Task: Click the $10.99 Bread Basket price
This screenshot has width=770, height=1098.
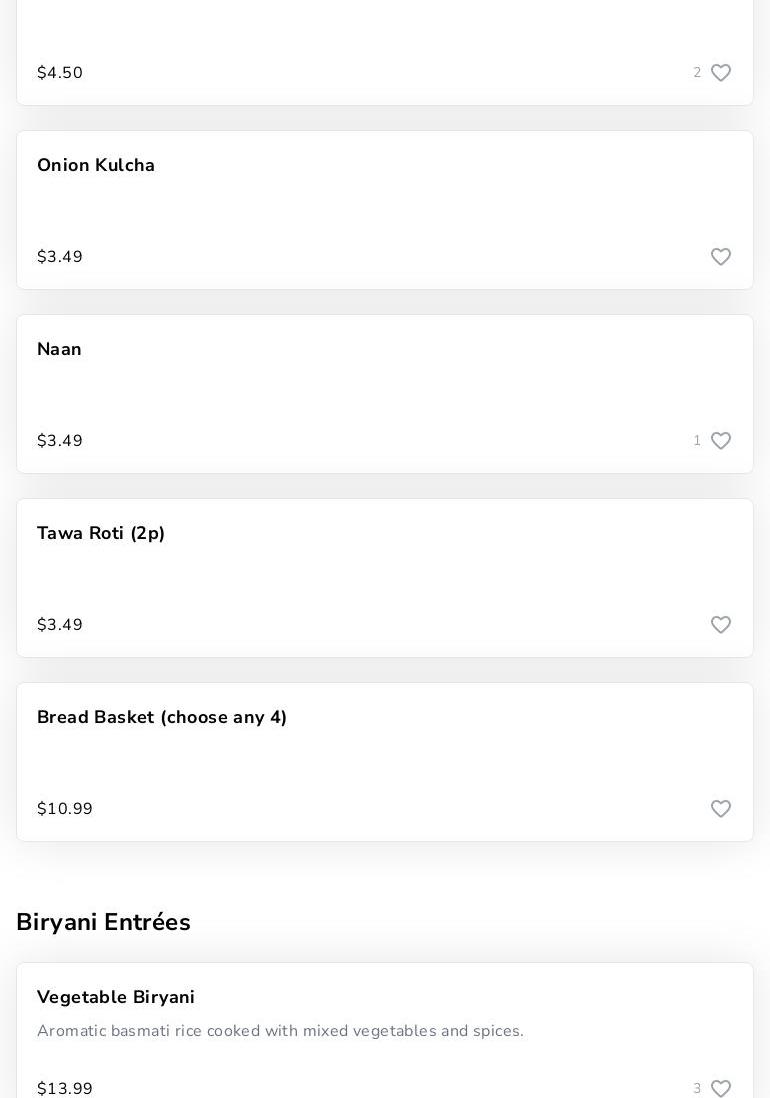Action: click(65, 809)
